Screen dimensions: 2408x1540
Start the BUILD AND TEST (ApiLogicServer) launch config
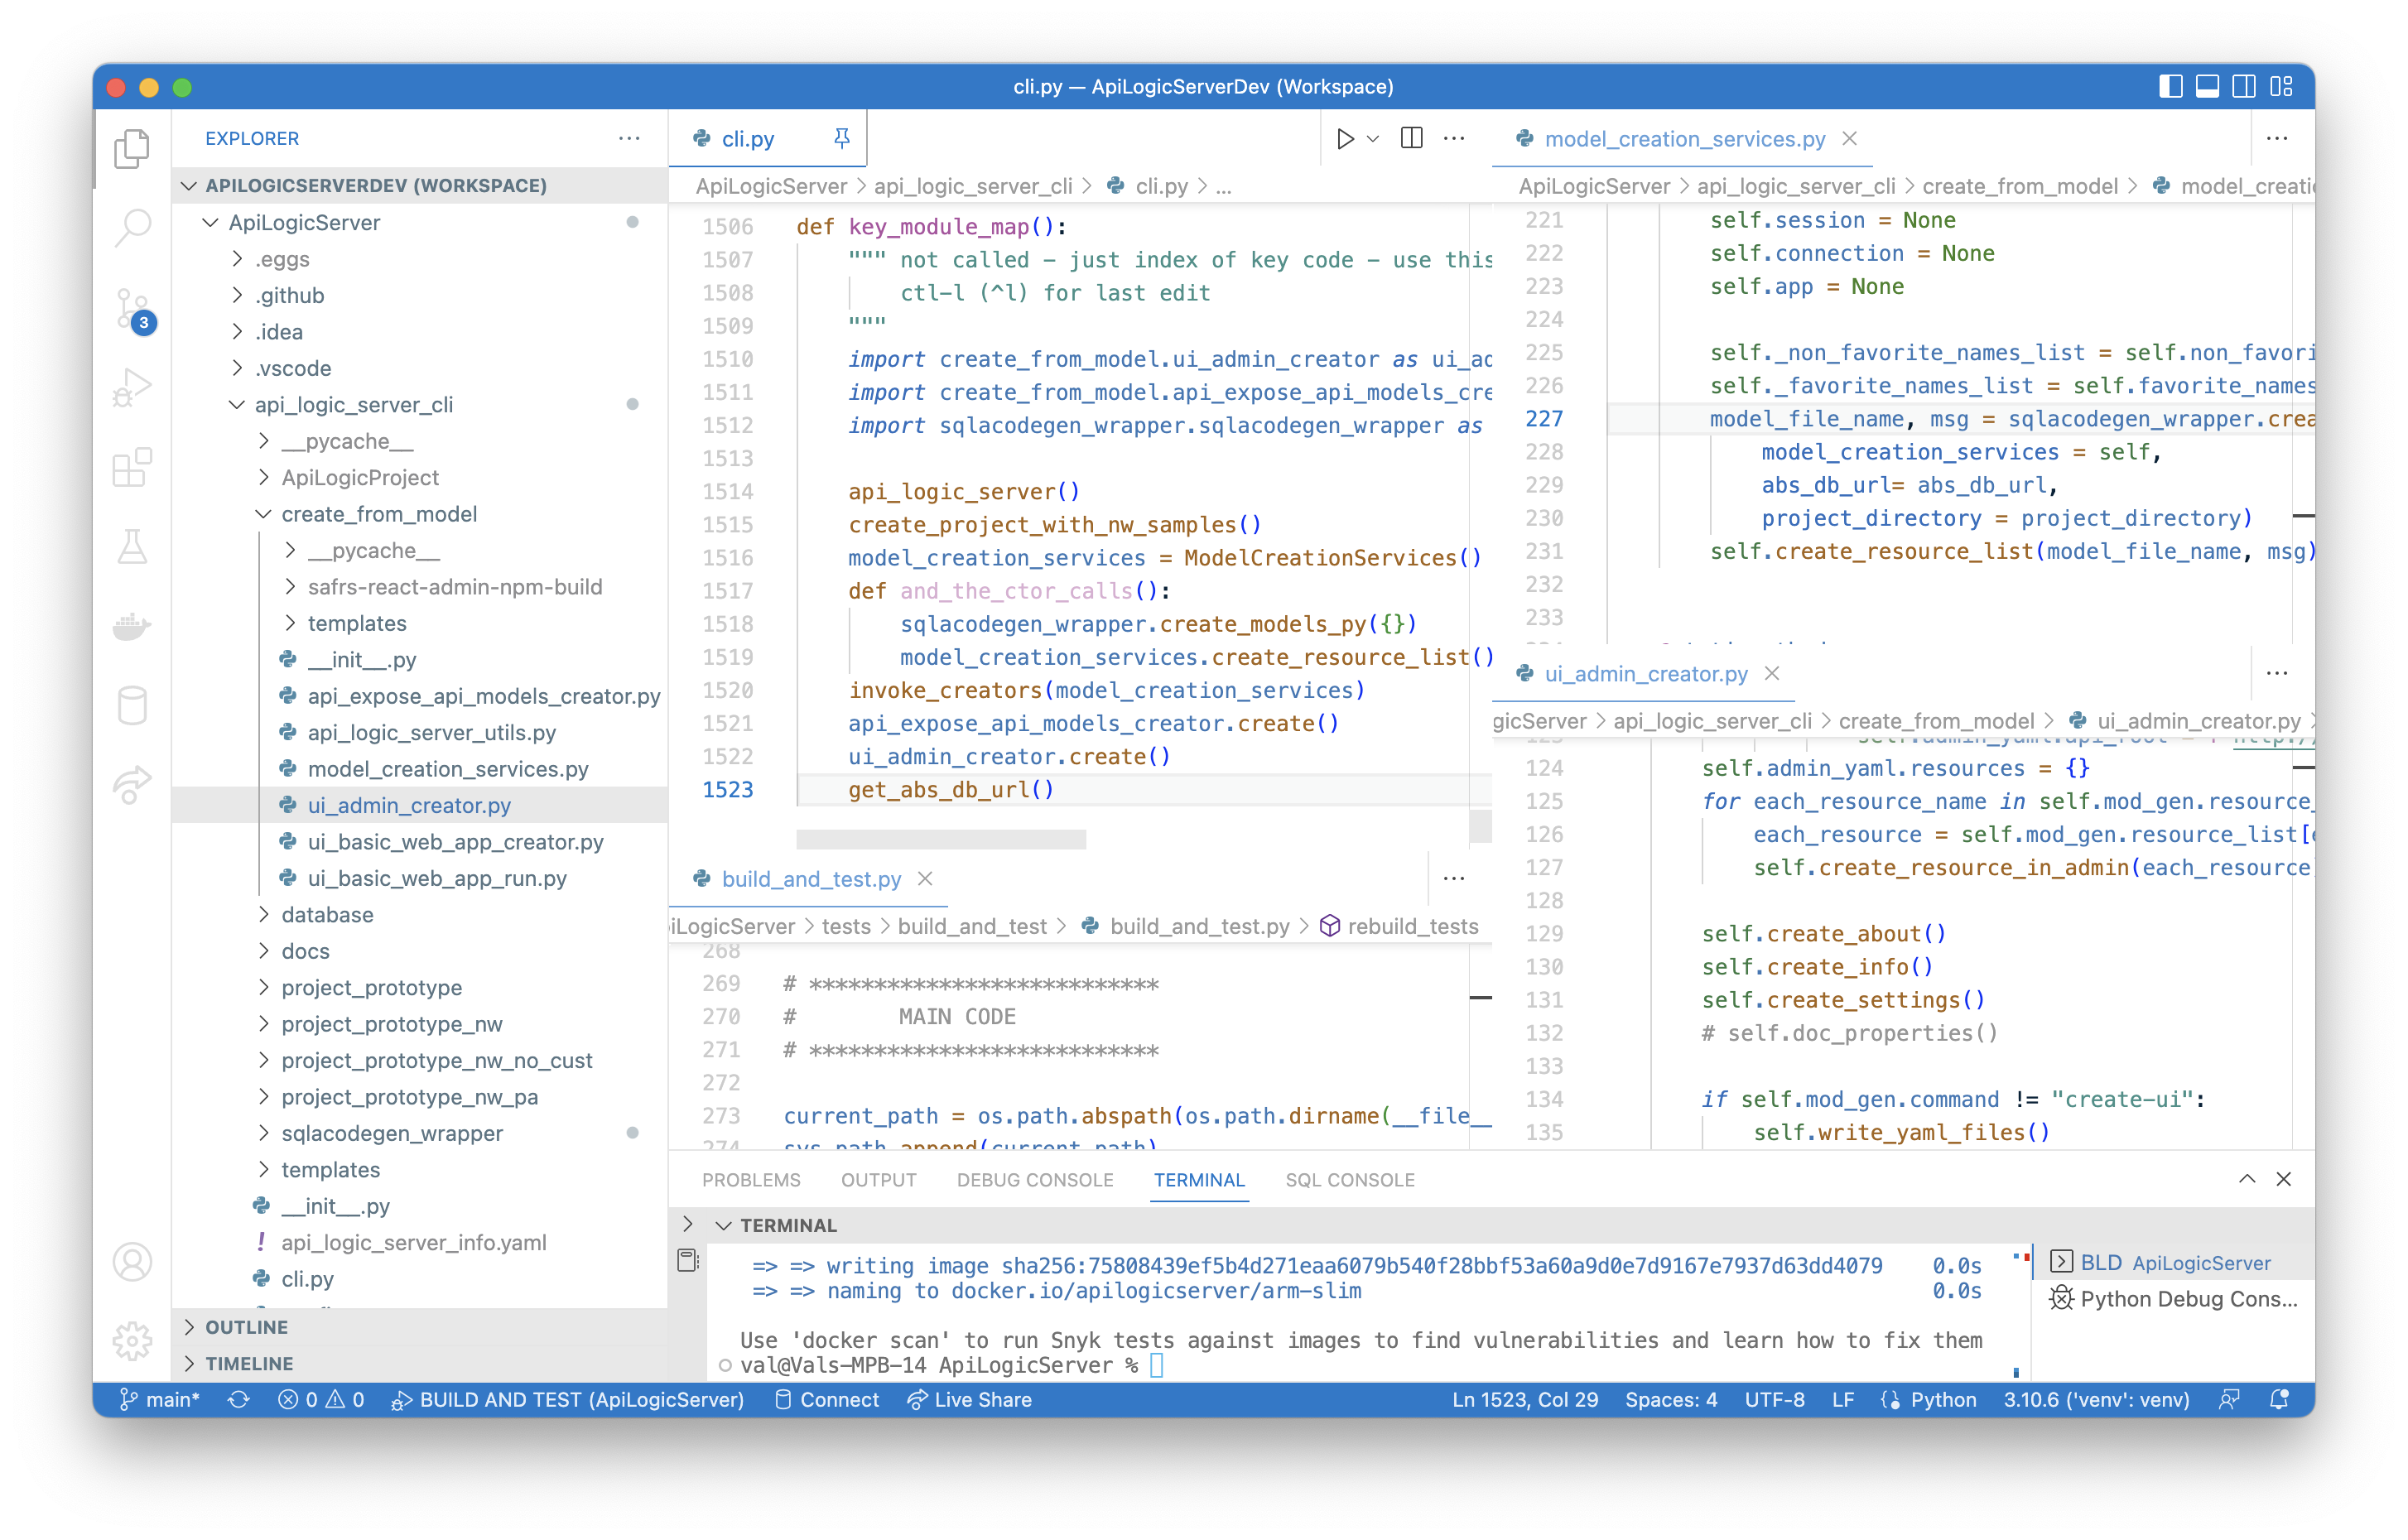[x=567, y=1400]
